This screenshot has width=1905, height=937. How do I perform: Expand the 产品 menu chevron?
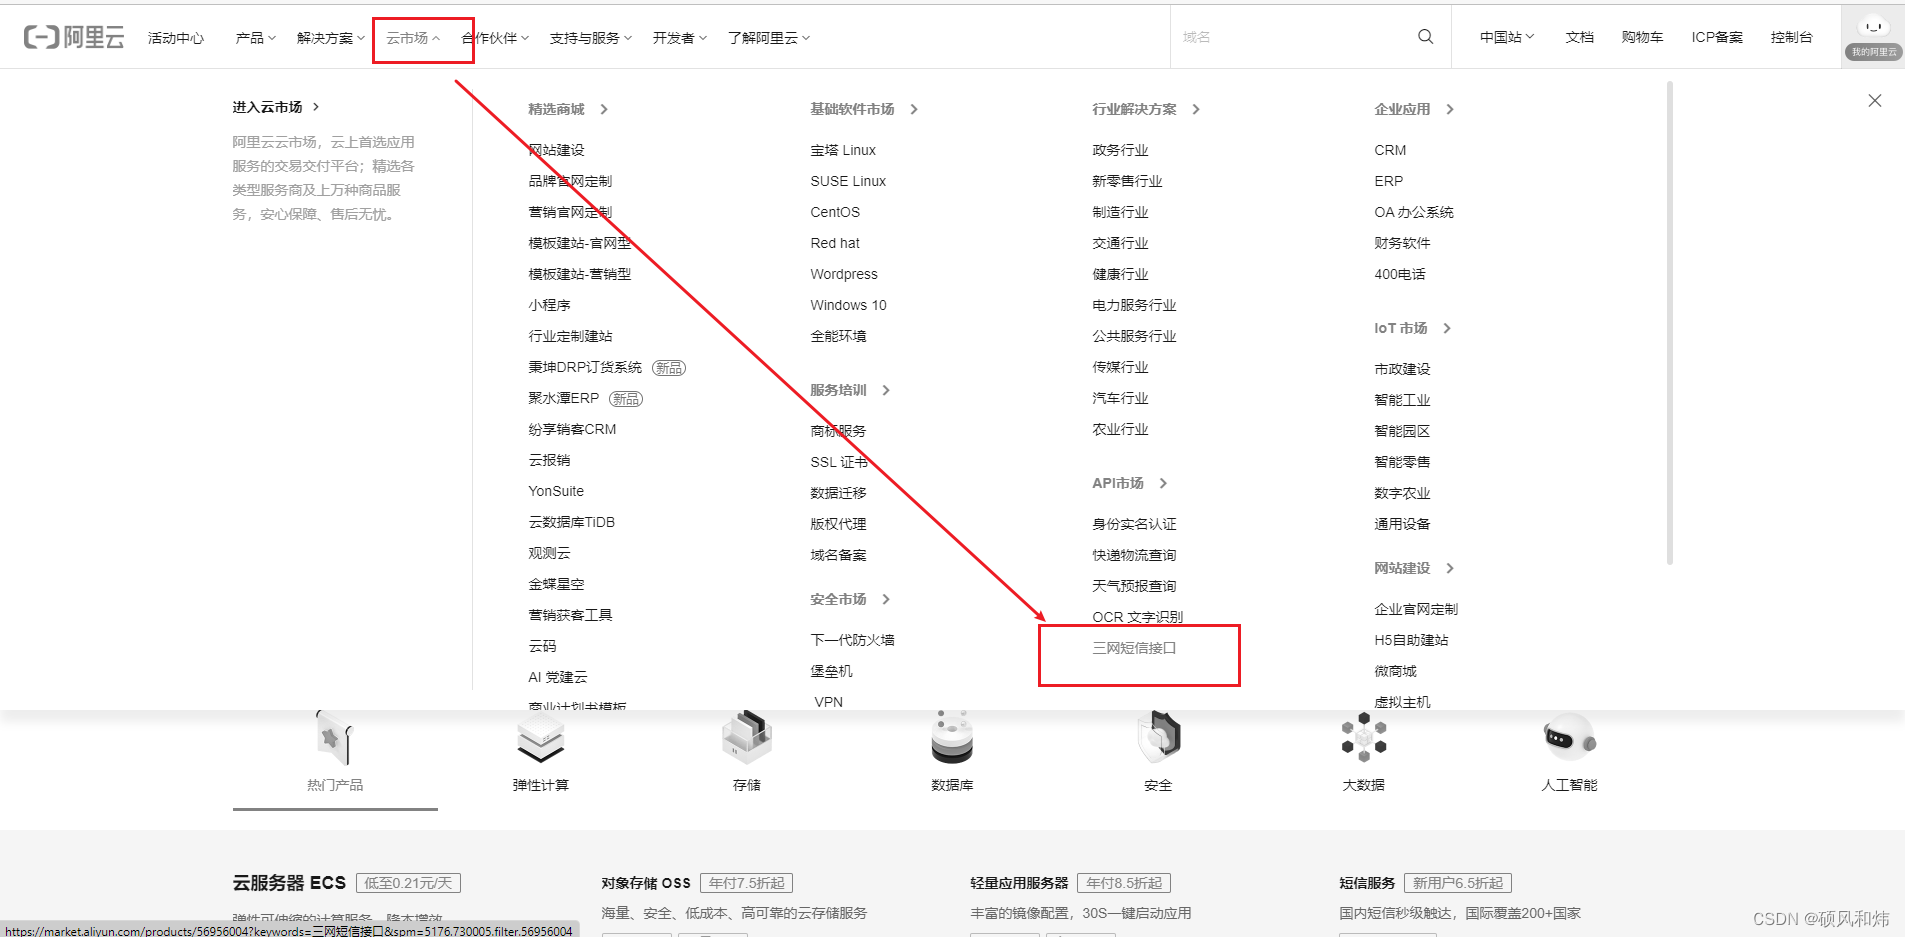pyautogui.click(x=272, y=38)
